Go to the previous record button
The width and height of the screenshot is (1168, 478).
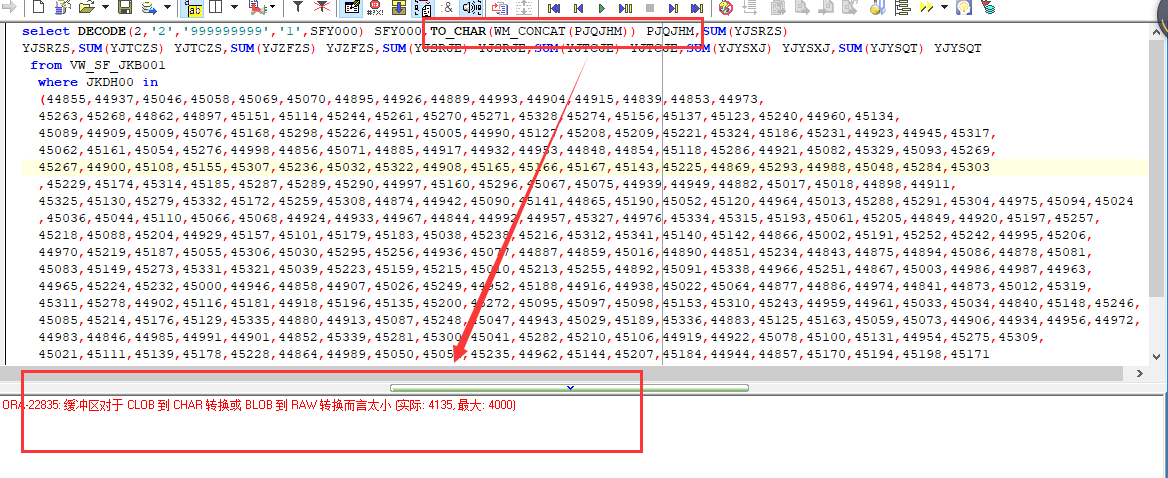[577, 8]
